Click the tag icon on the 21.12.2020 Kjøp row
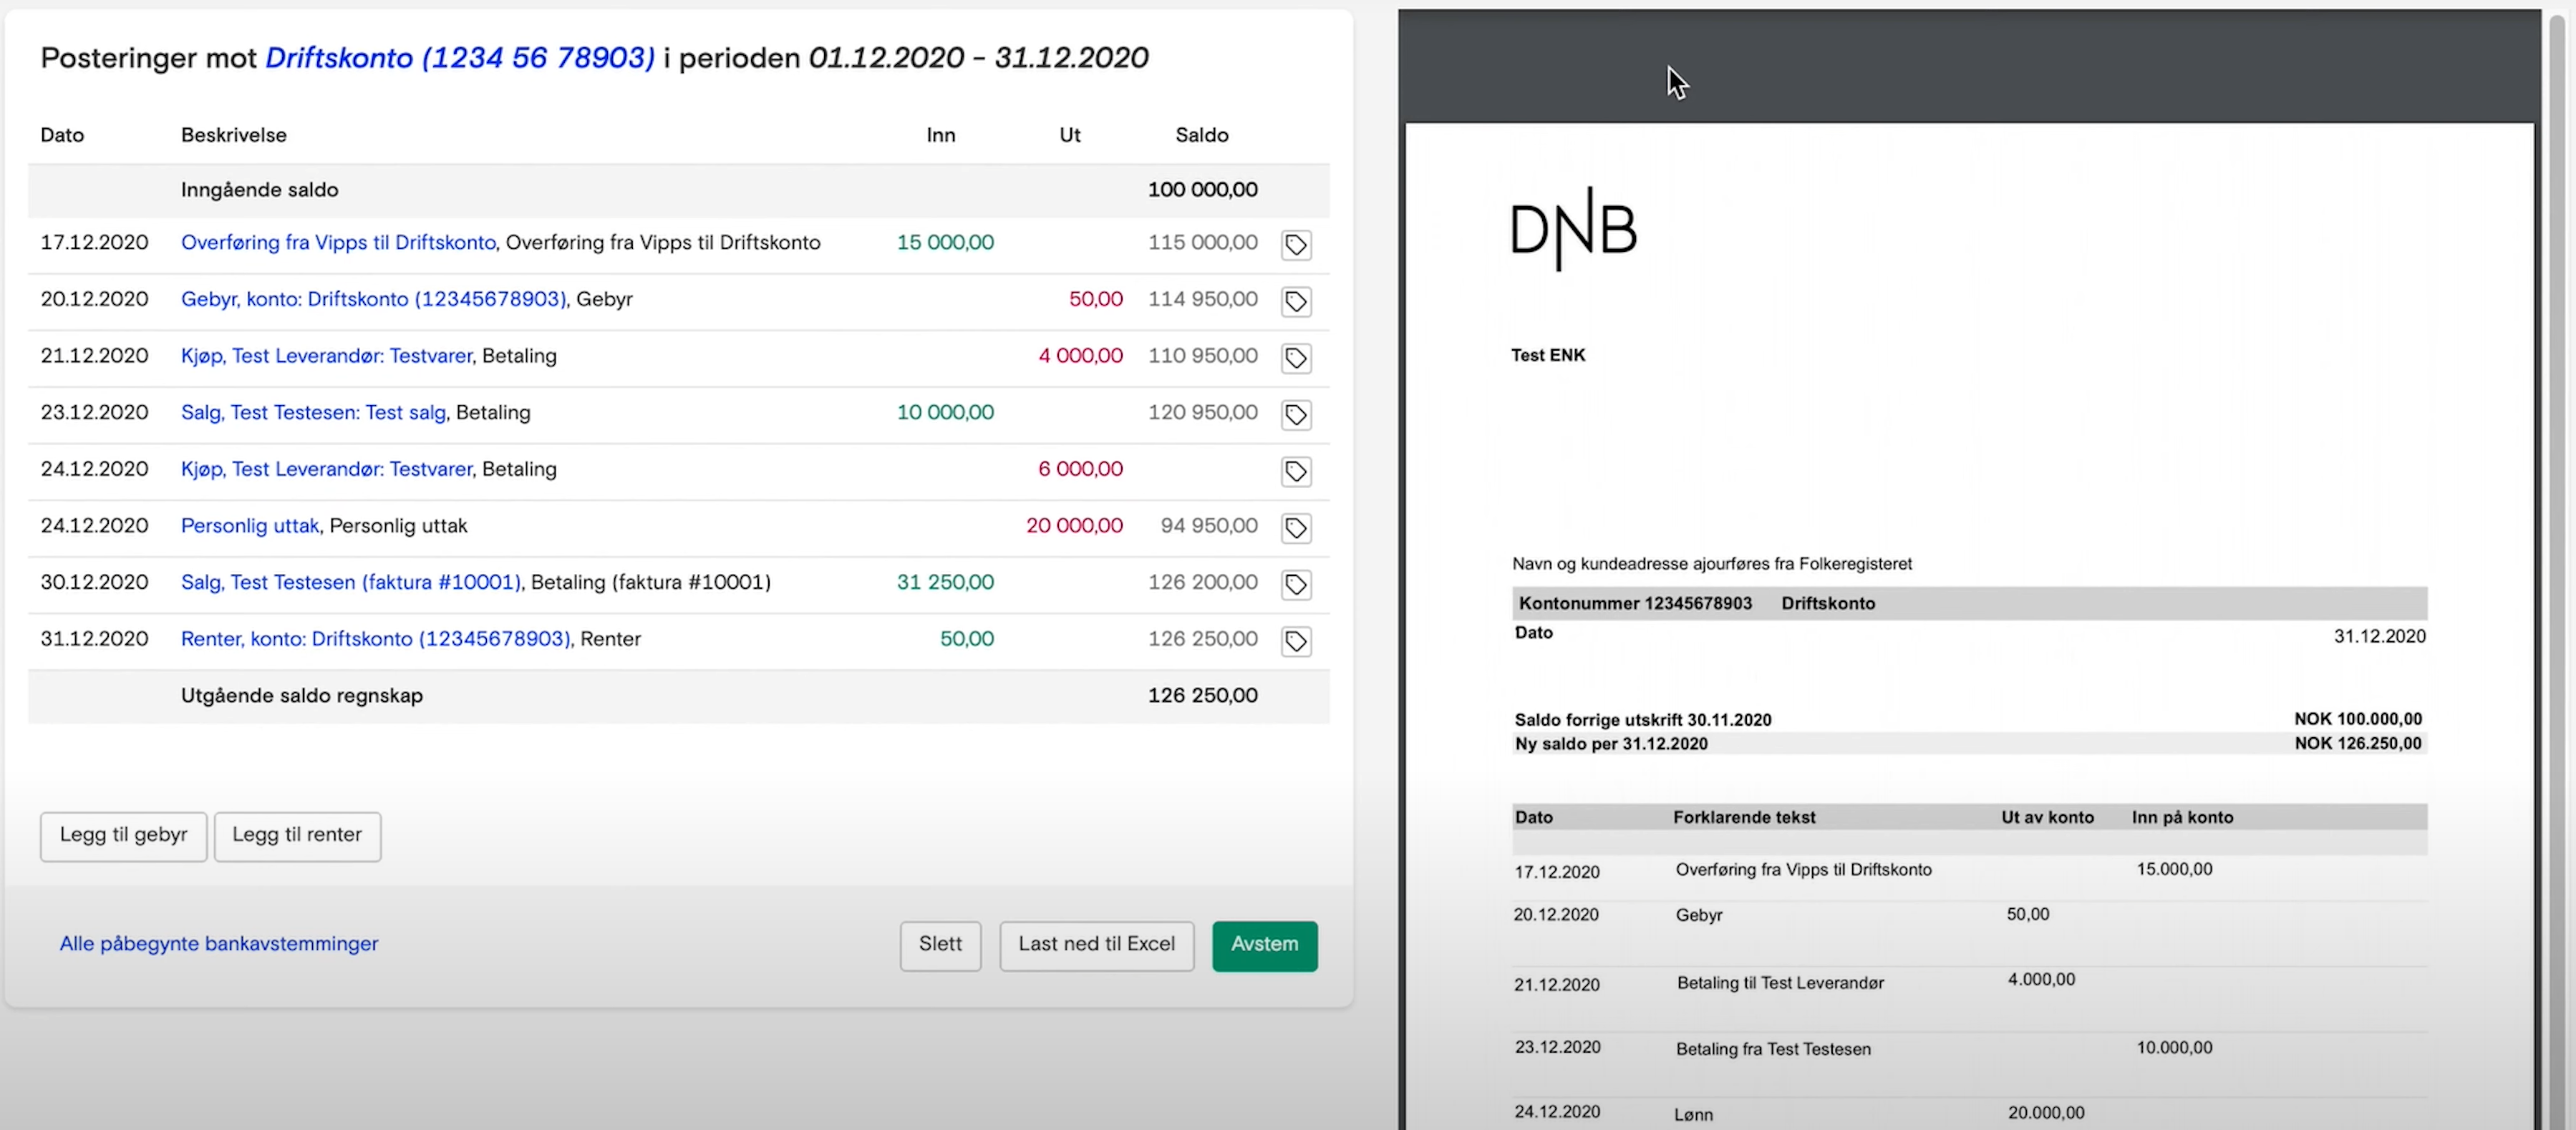Image resolution: width=2576 pixels, height=1130 pixels. tap(1296, 358)
